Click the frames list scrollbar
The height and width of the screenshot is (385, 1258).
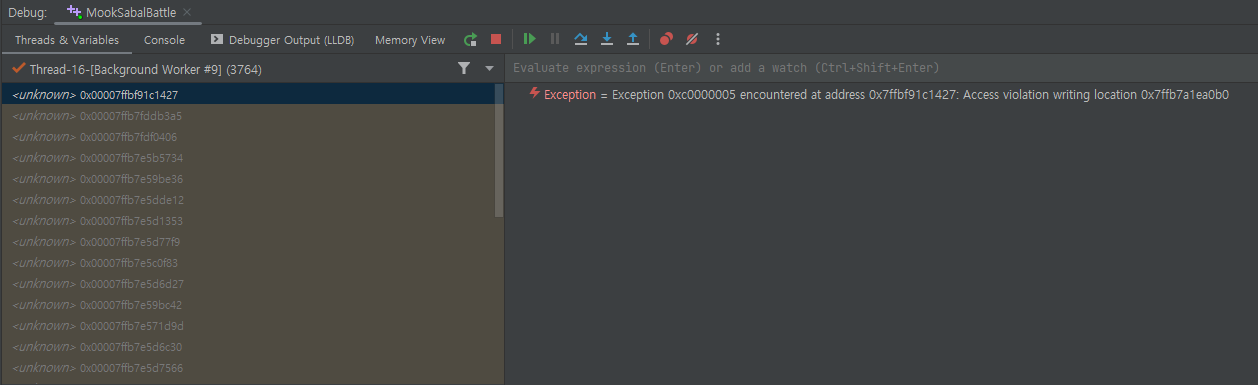(499, 150)
